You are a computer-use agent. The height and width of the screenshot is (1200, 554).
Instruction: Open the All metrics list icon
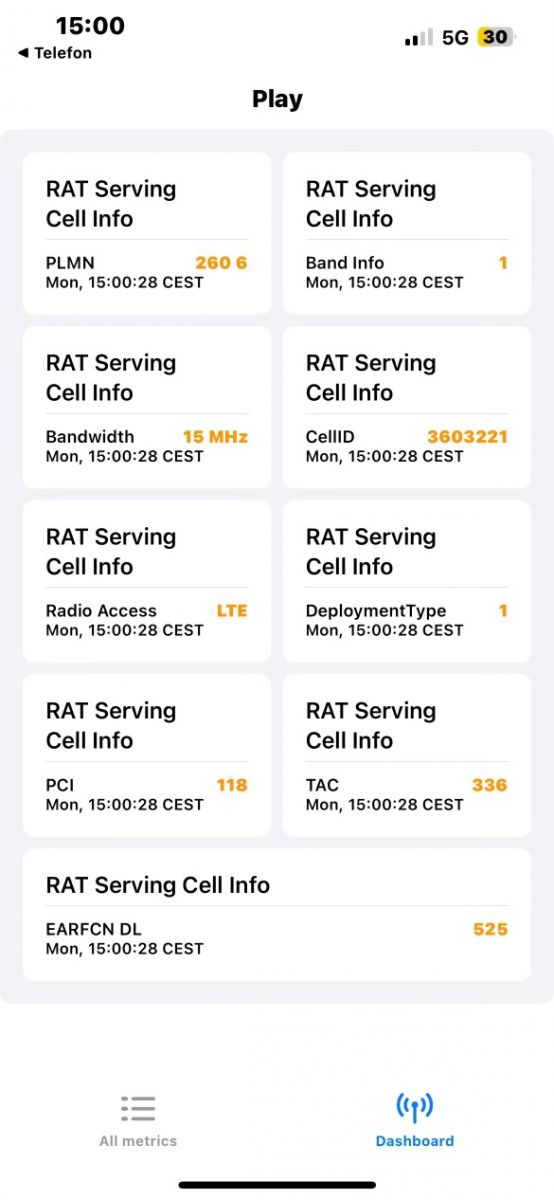tap(138, 1109)
